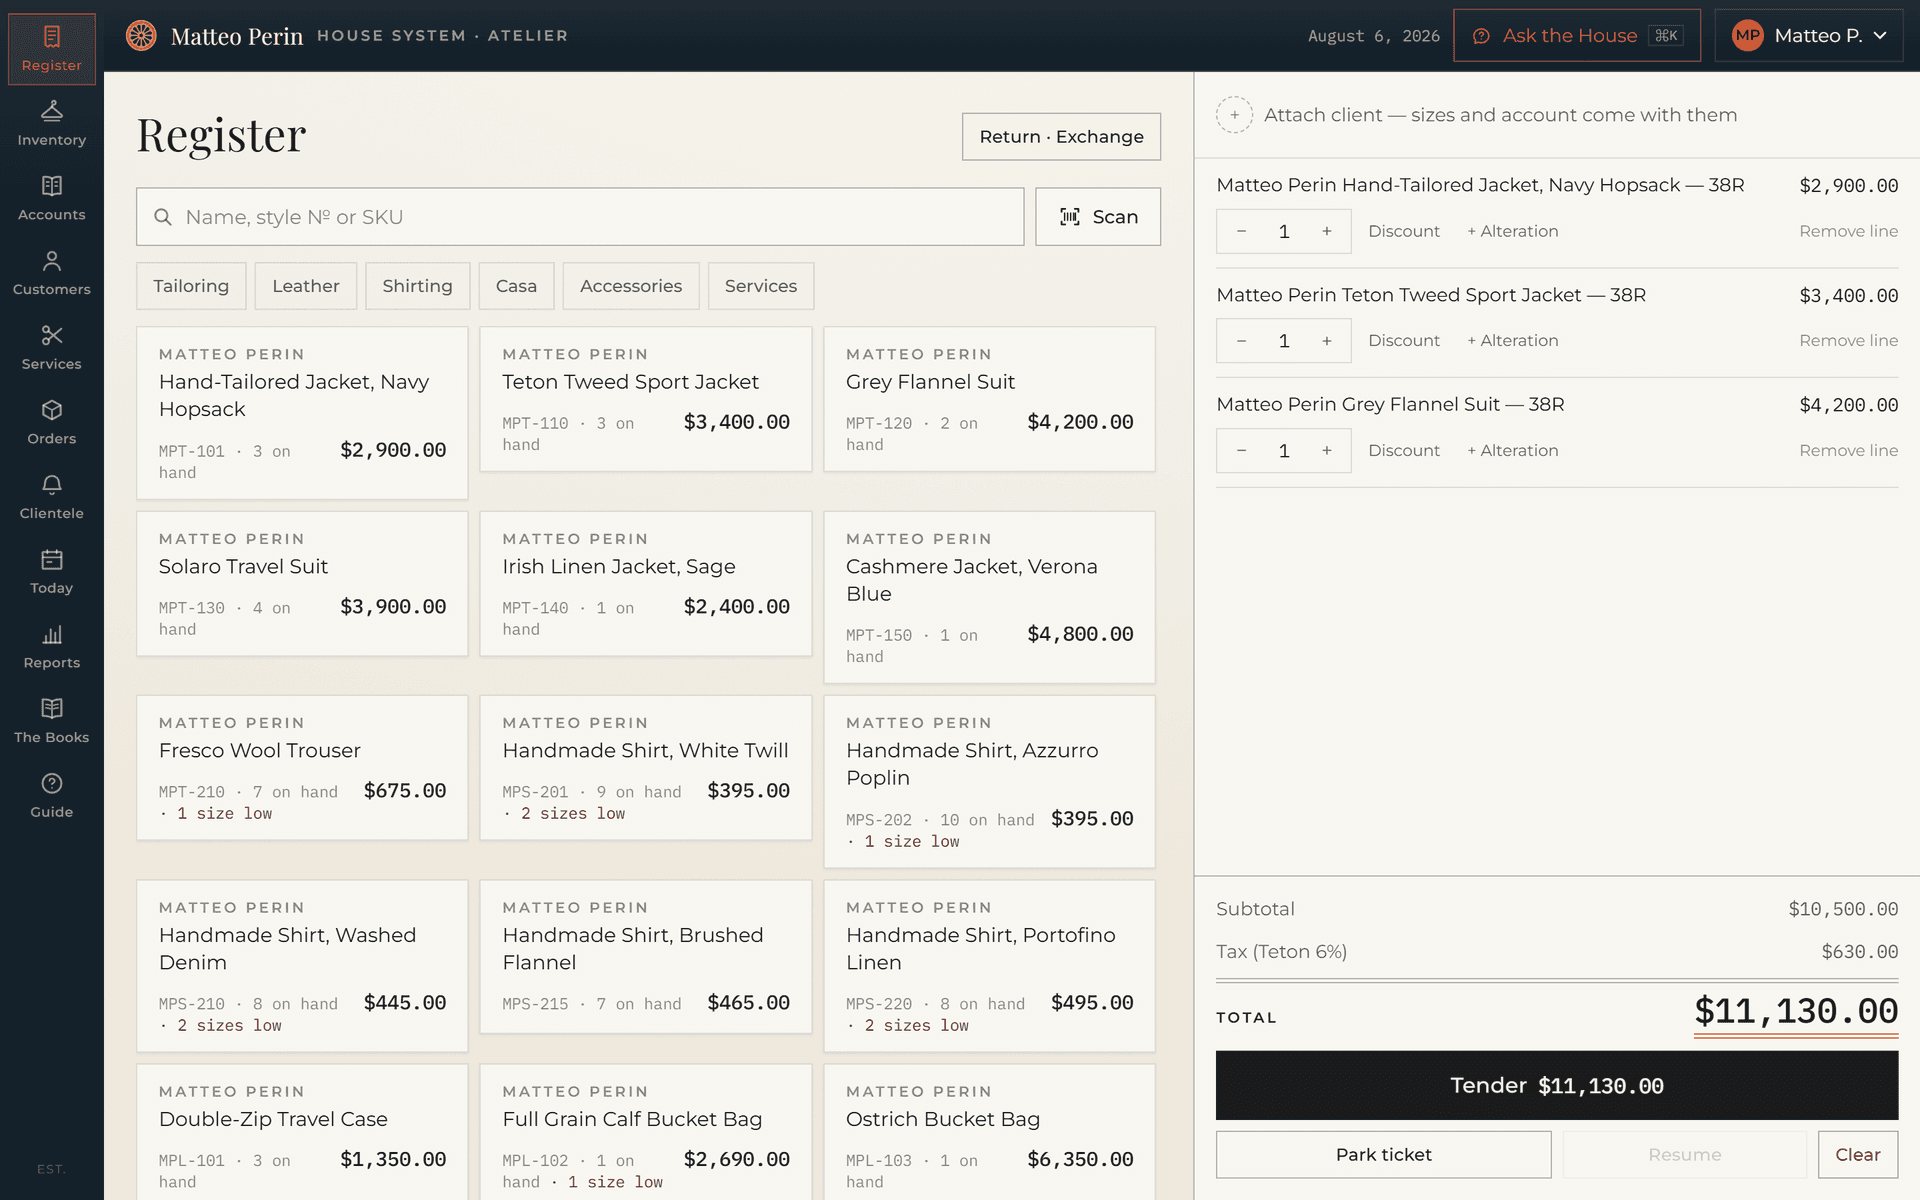1920x1200 pixels.
Task: Click Ask the House button
Action: click(1577, 36)
